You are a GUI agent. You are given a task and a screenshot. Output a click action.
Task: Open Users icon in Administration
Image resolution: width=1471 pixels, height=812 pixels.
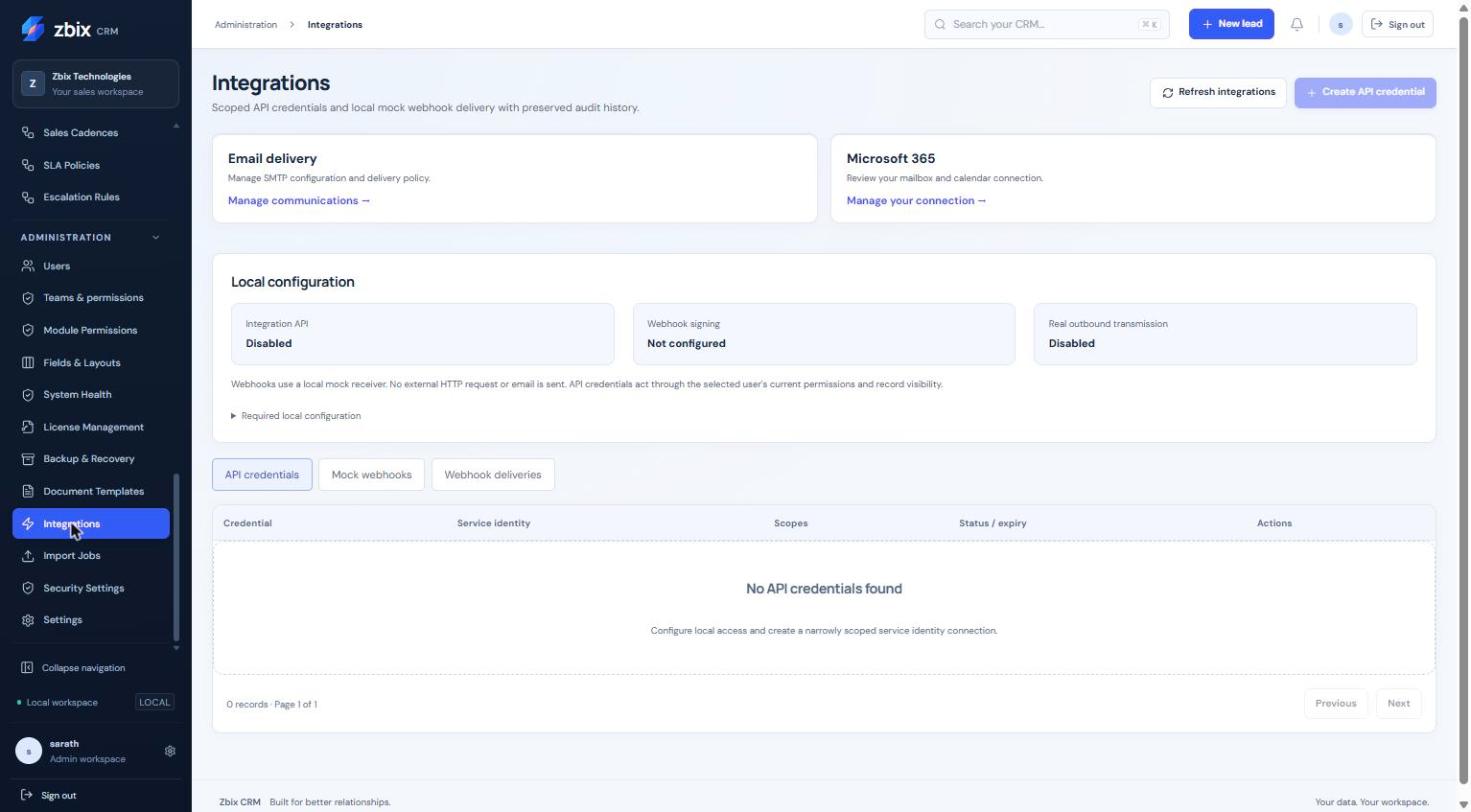coord(28,266)
